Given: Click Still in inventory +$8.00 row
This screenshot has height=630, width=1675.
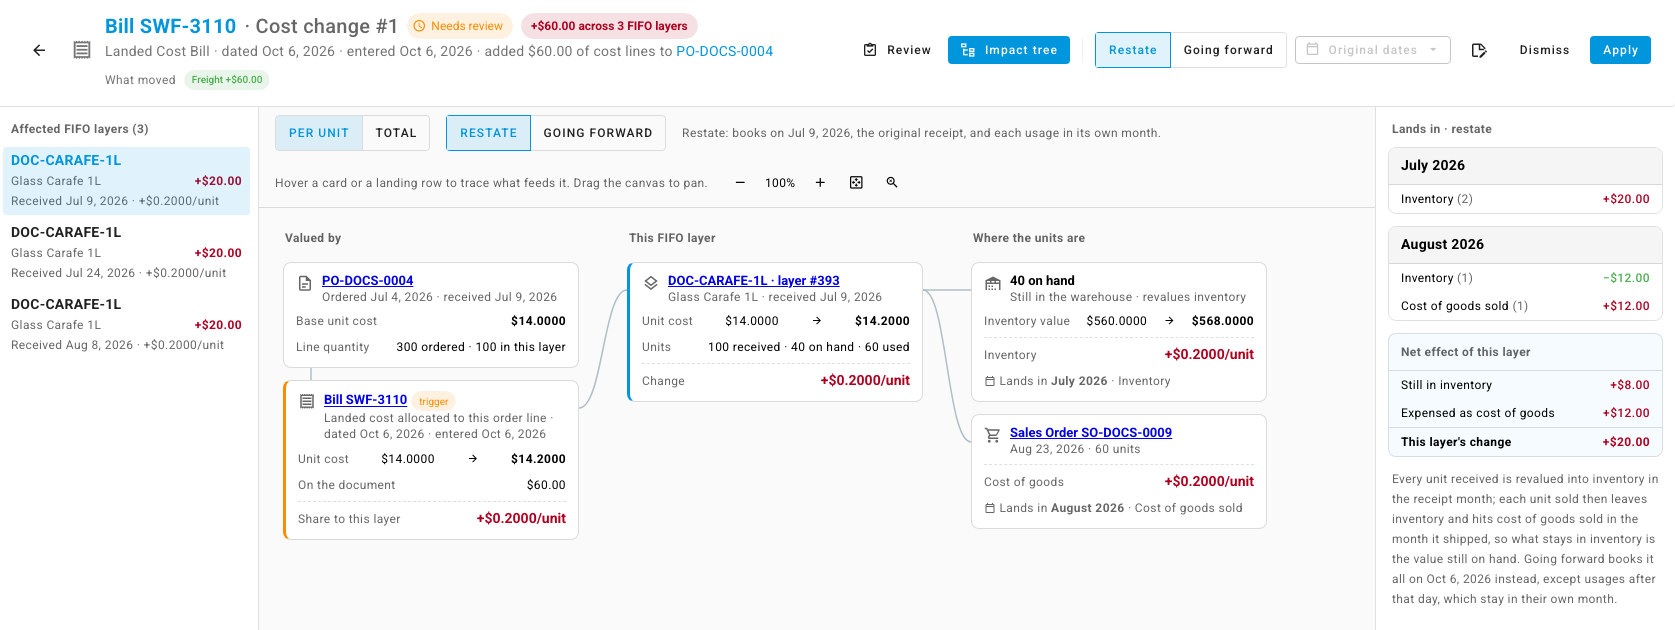Looking at the screenshot, I should [1525, 385].
